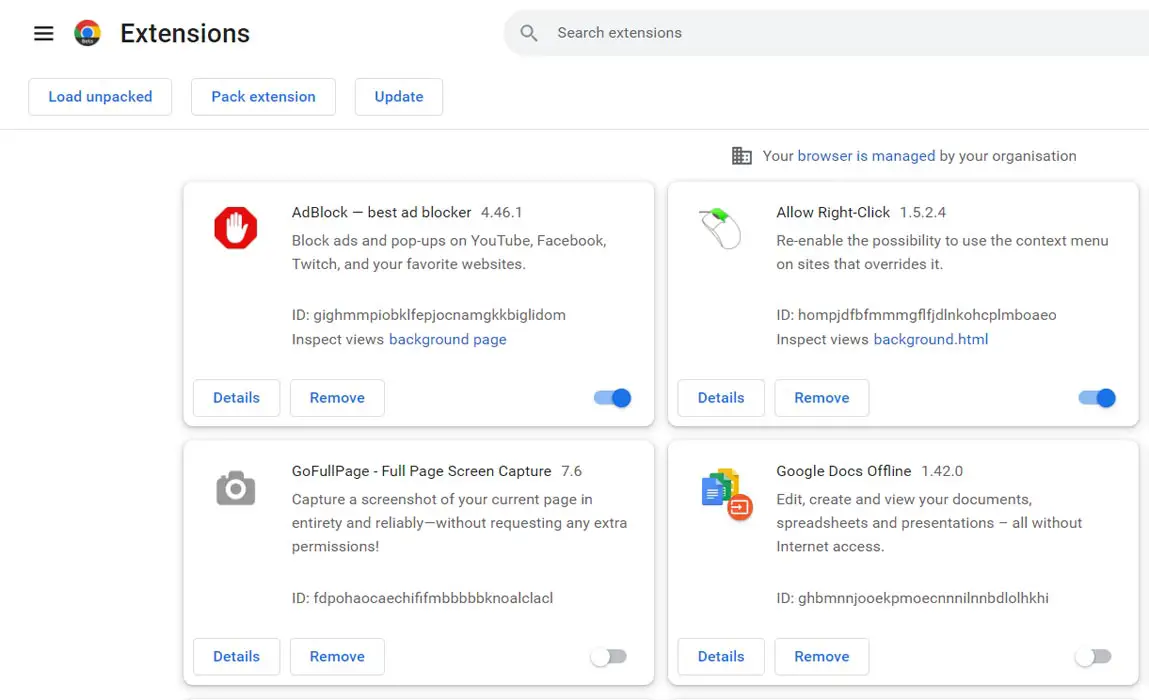
Task: Remove the GoFullPage extension
Action: pos(337,657)
